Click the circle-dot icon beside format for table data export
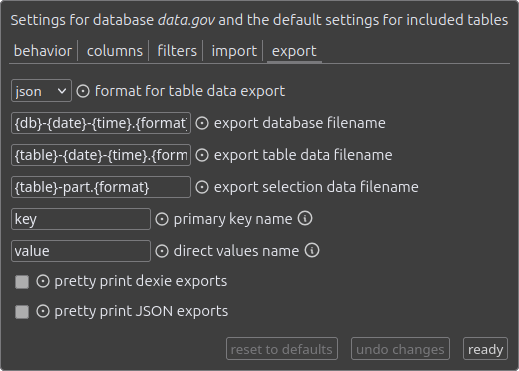Screen dimensions: 519x371 coord(83,91)
